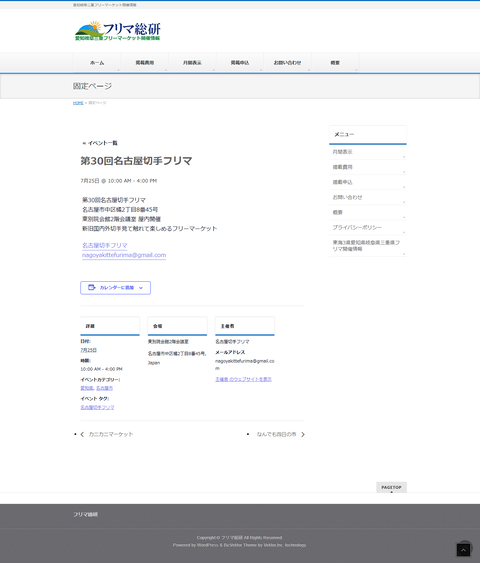Open sidebar menu item 月間表示
This screenshot has width=480, height=563.
[x=368, y=152]
